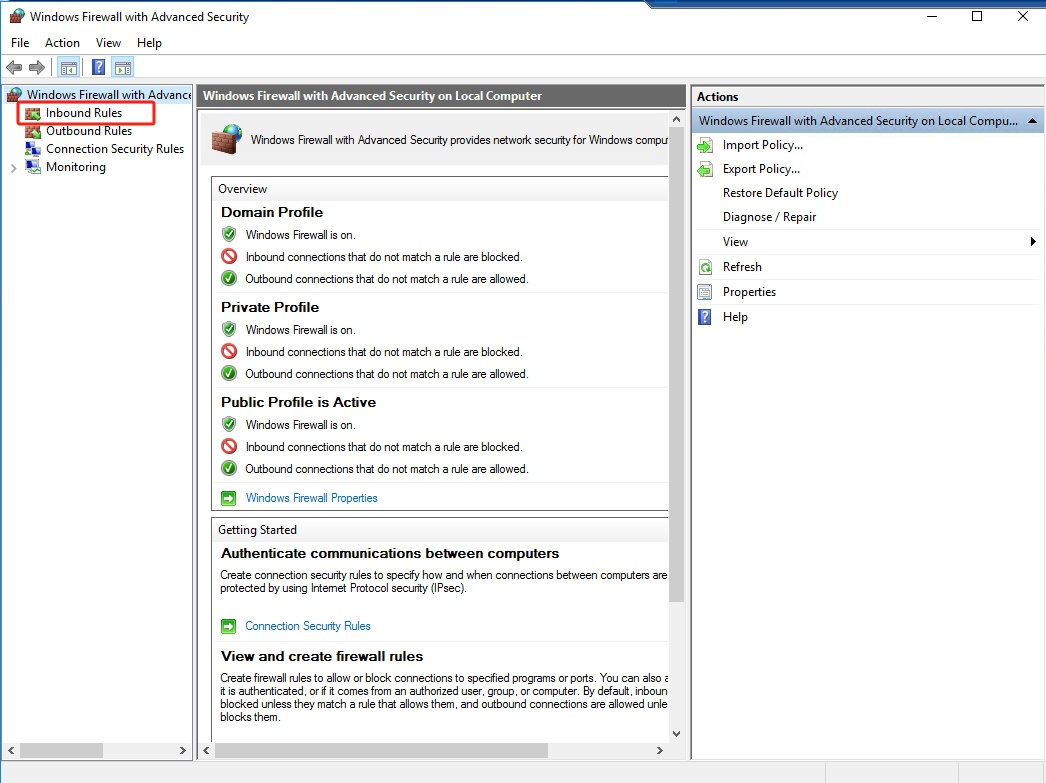The width and height of the screenshot is (1046, 783).
Task: Open the View submenu arrow in Actions
Action: 1033,242
